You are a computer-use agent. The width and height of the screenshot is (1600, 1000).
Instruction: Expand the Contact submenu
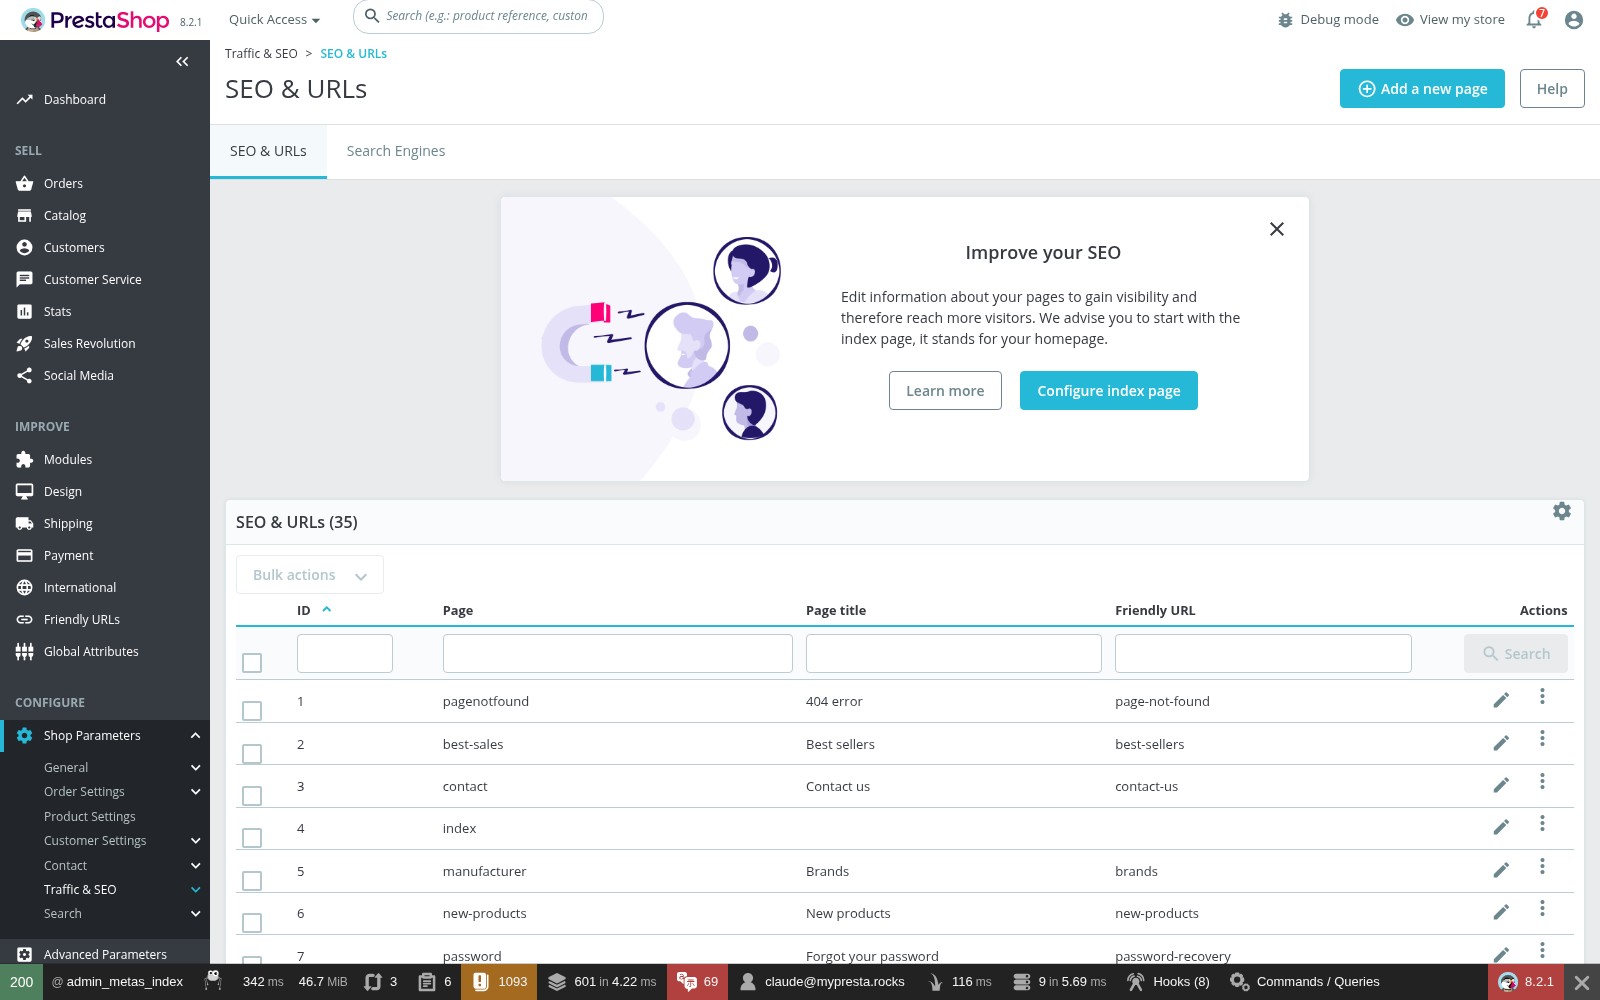pos(195,866)
